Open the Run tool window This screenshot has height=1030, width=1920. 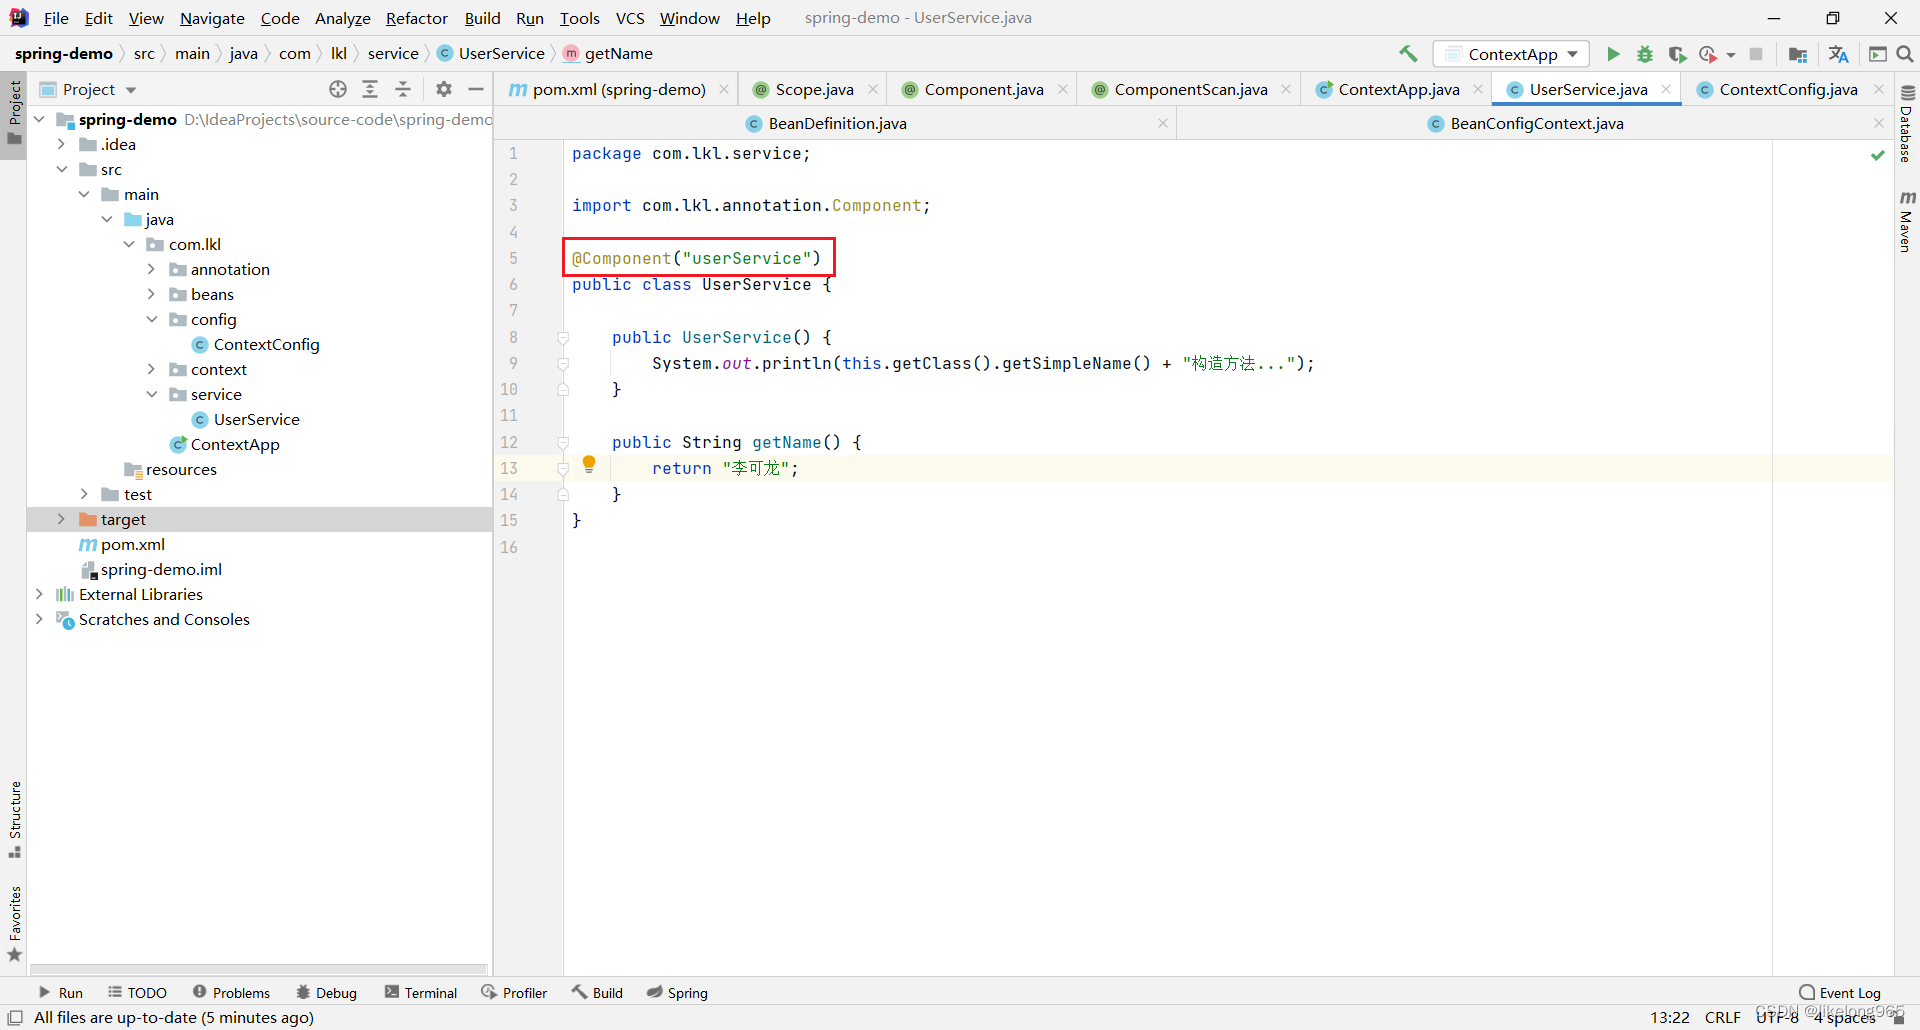click(60, 993)
